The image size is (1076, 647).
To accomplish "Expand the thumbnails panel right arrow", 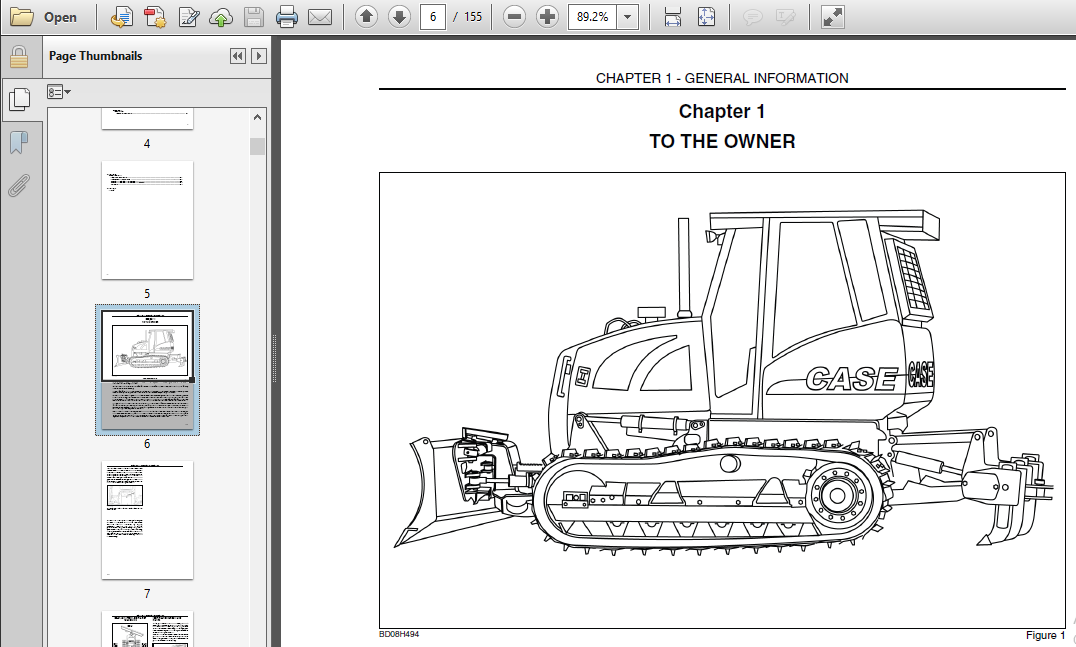I will 259,56.
